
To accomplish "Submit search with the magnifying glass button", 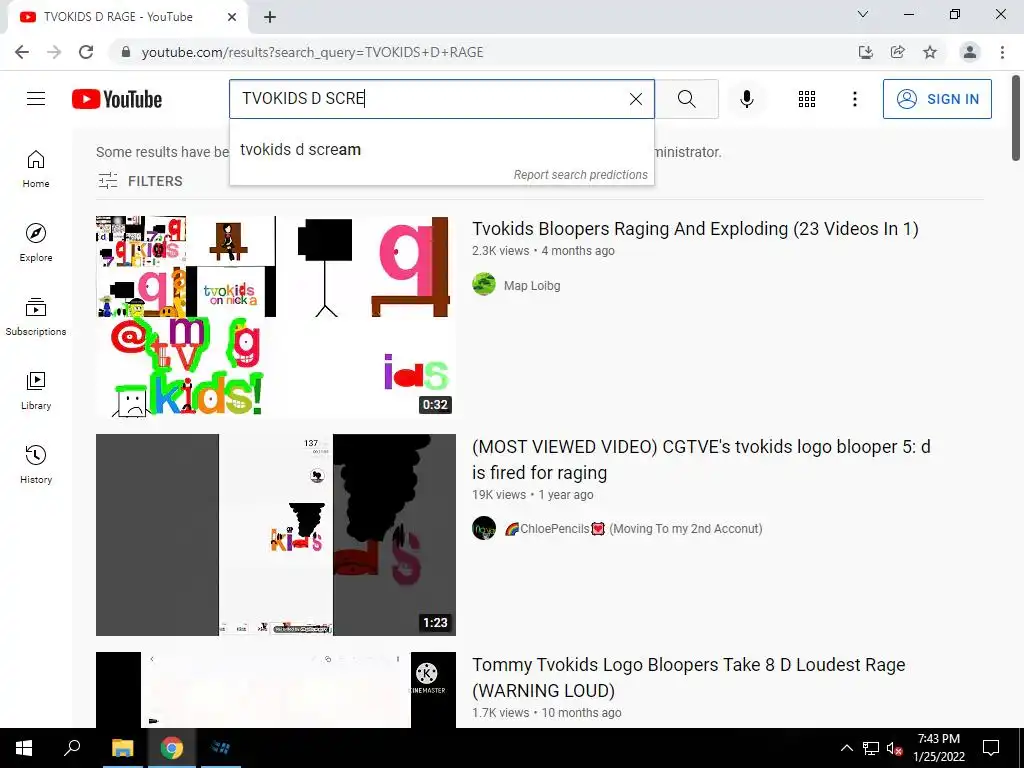I will tap(686, 99).
